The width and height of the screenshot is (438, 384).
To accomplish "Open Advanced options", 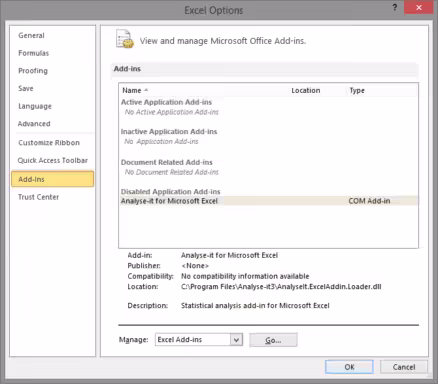I will click(x=34, y=124).
